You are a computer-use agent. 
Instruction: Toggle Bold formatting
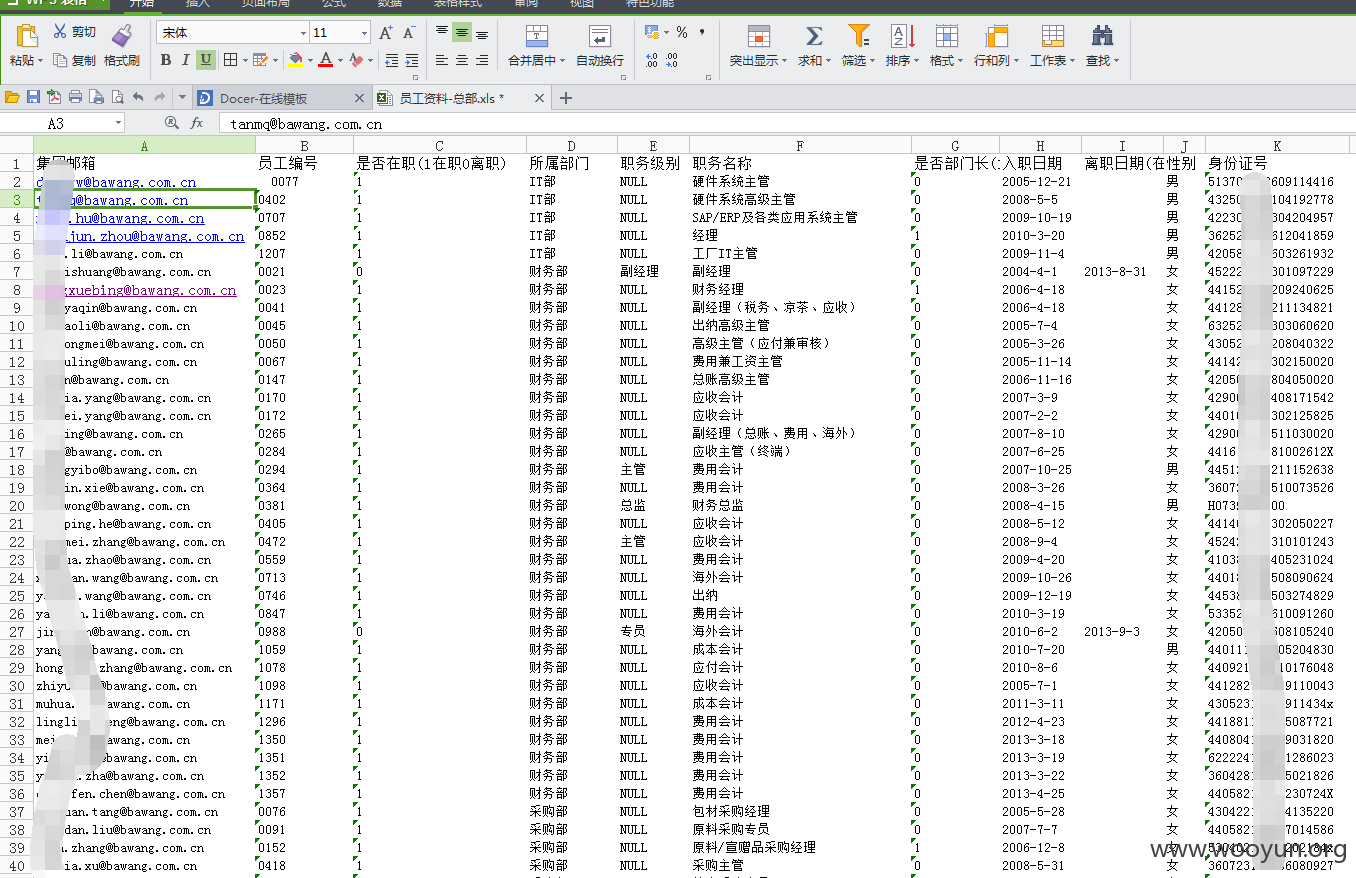point(166,61)
